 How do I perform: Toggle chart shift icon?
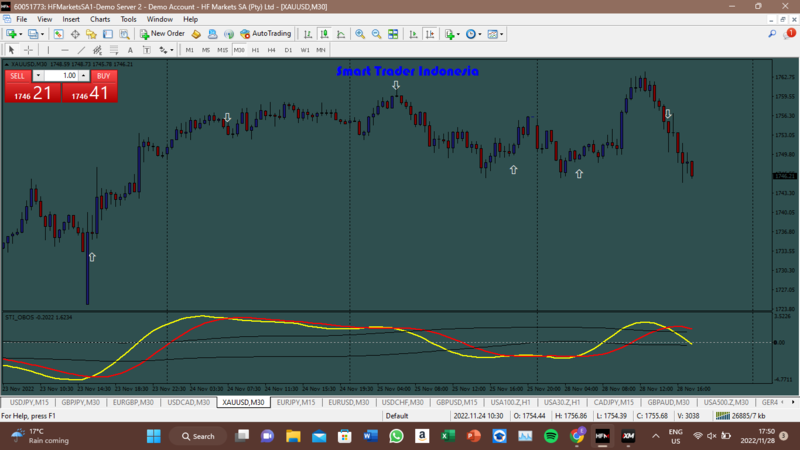click(430, 34)
